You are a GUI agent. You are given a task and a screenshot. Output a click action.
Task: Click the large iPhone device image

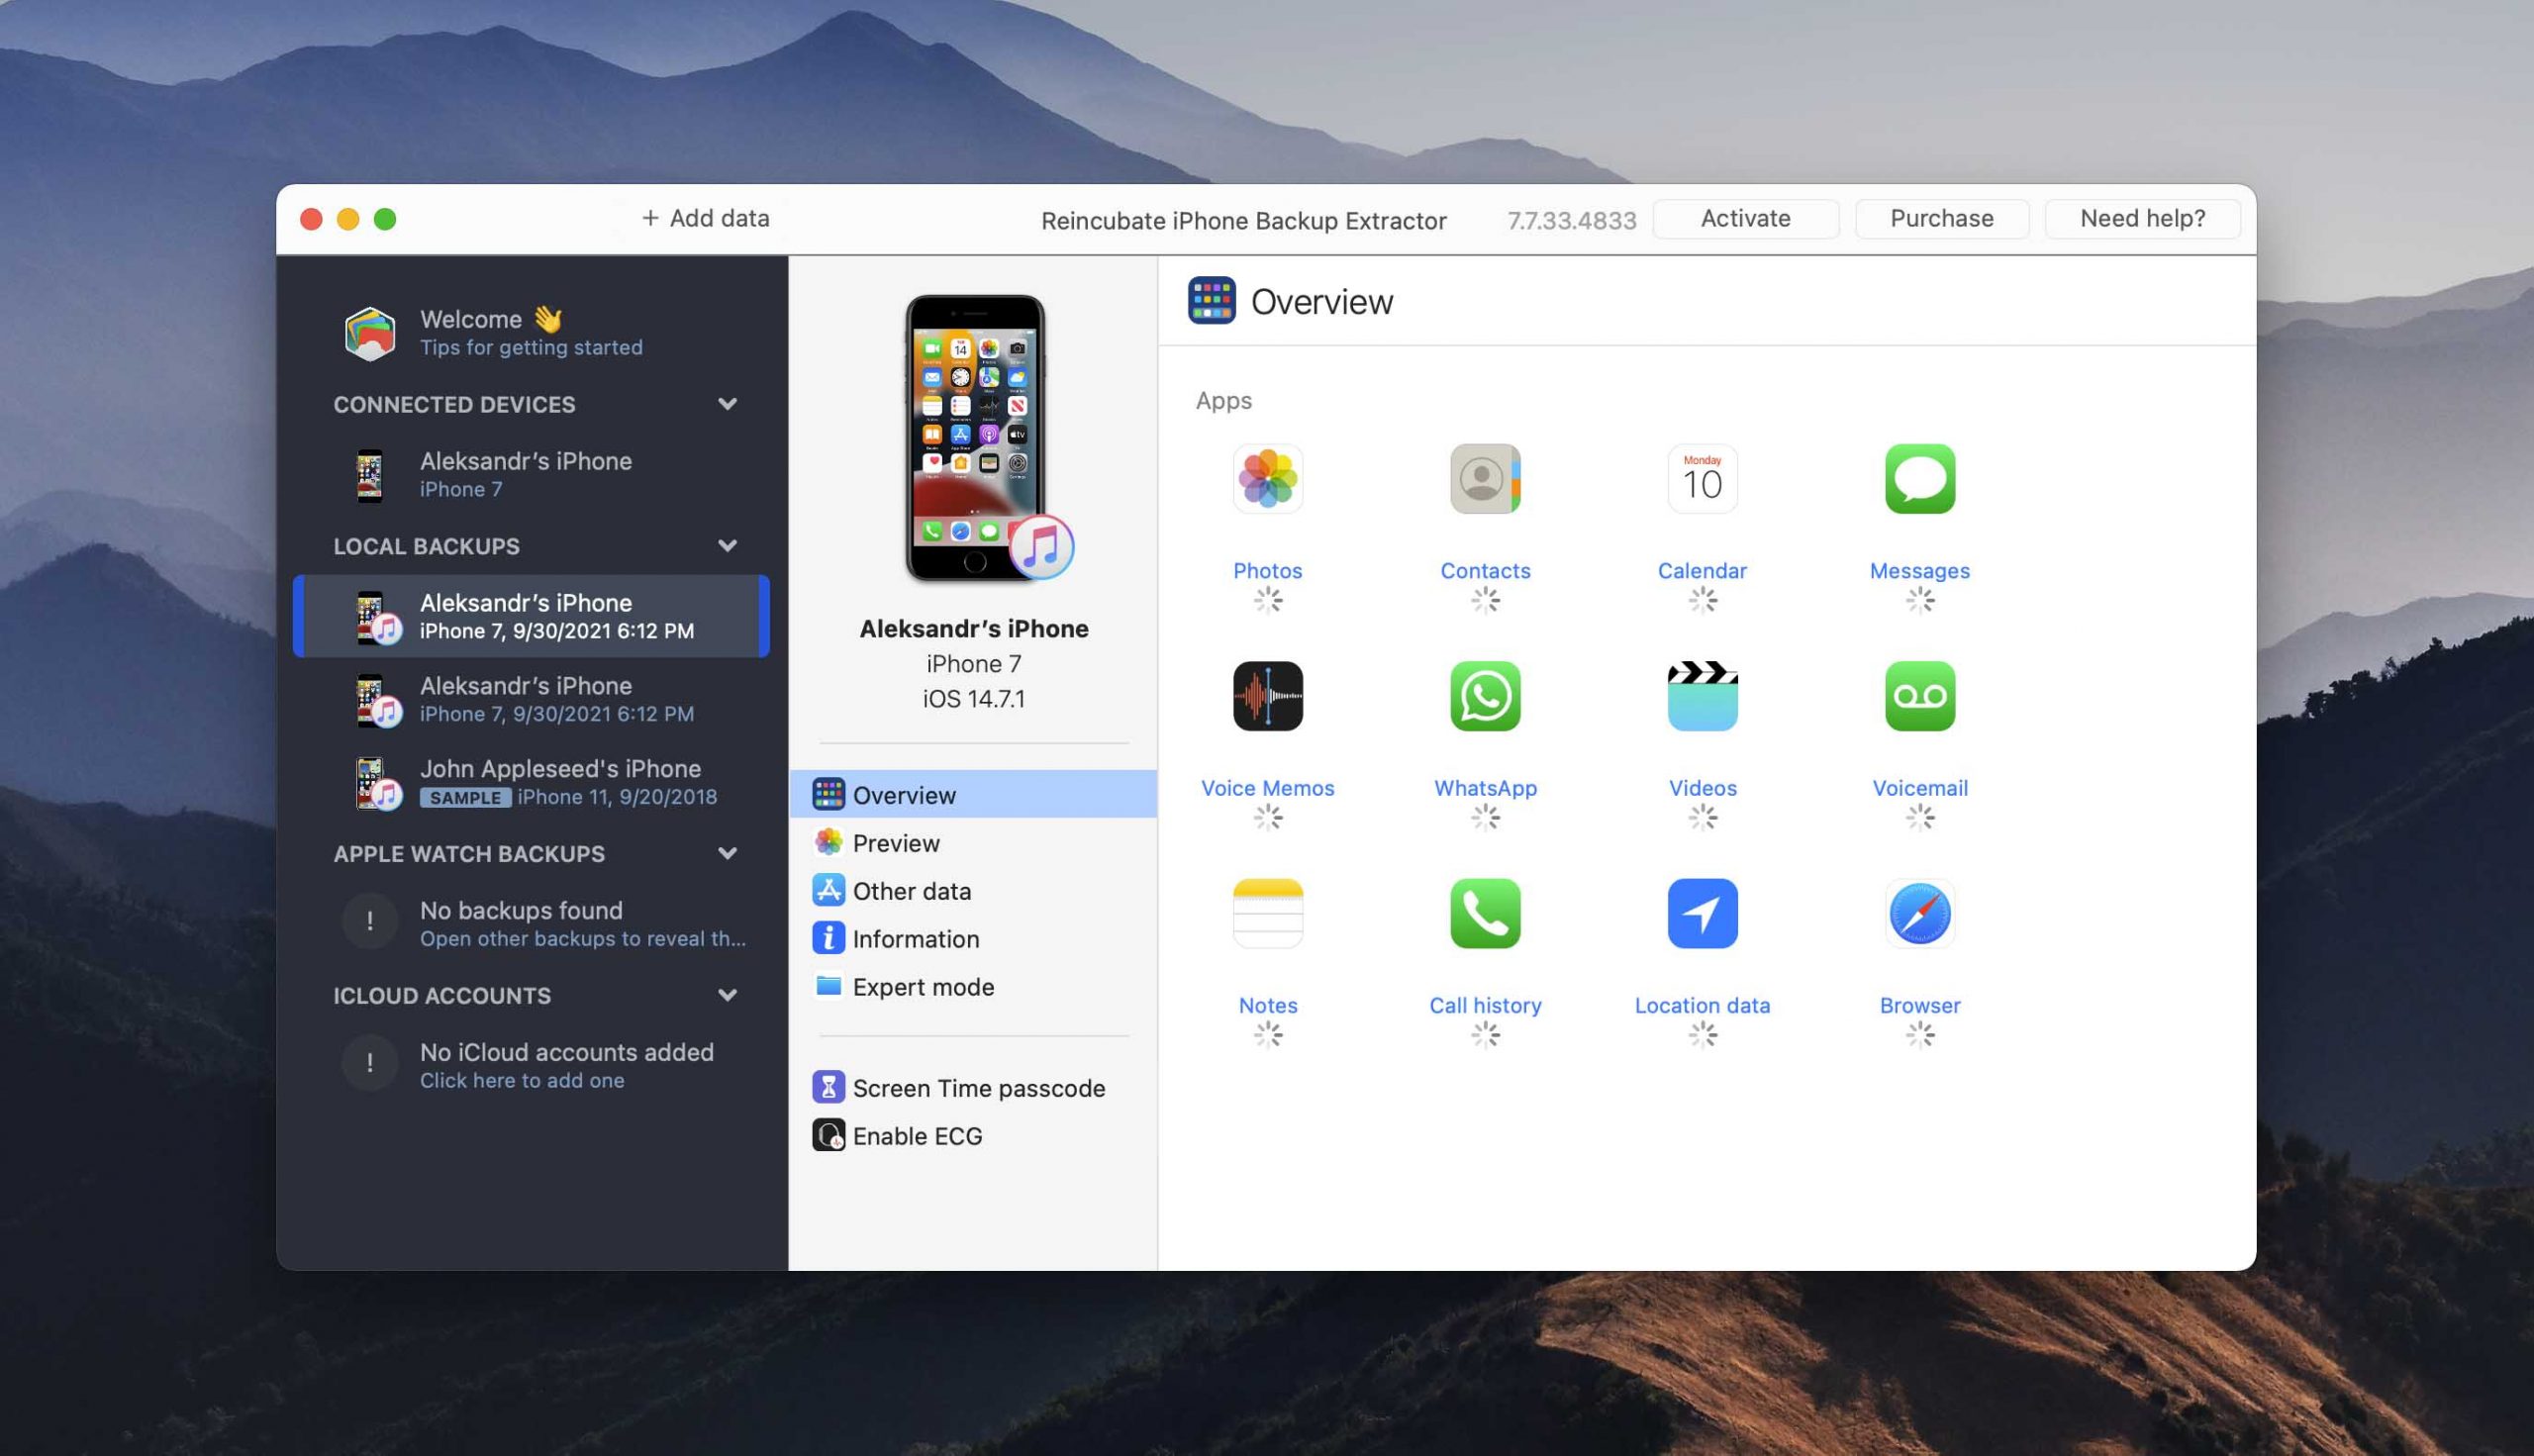(976, 438)
